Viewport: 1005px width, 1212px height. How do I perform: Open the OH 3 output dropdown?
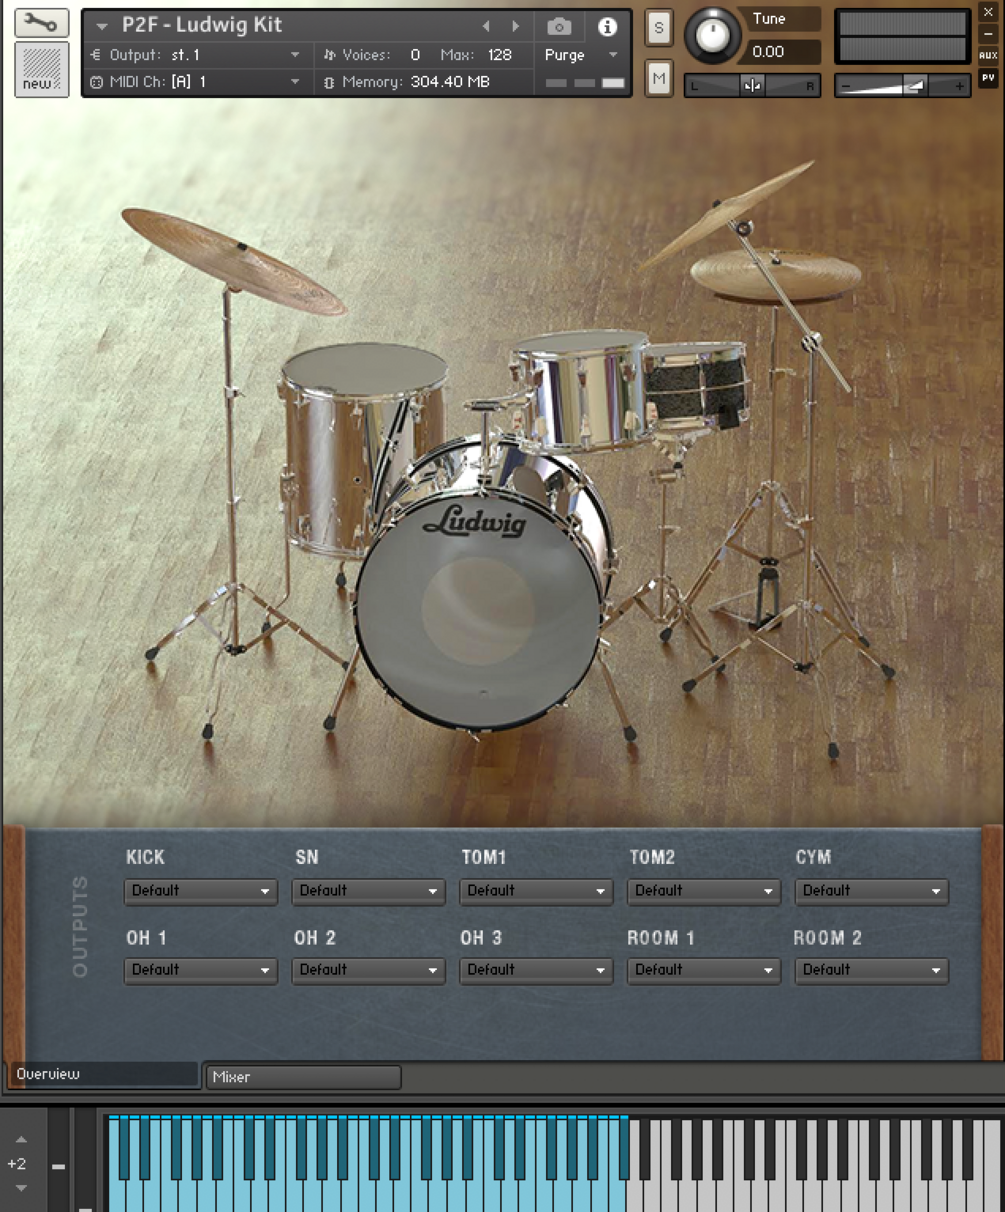tap(536, 970)
